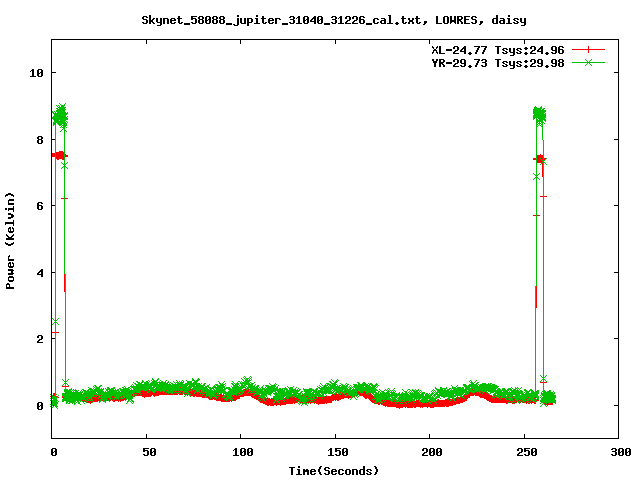Click the y-axis tick label 8
The image size is (640, 480).
click(x=40, y=140)
